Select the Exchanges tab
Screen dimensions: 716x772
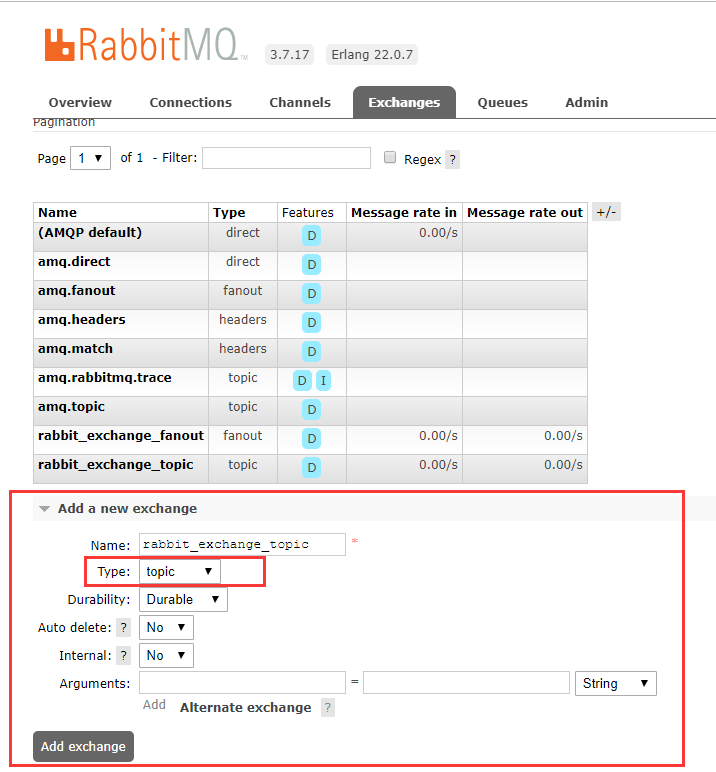(x=404, y=102)
